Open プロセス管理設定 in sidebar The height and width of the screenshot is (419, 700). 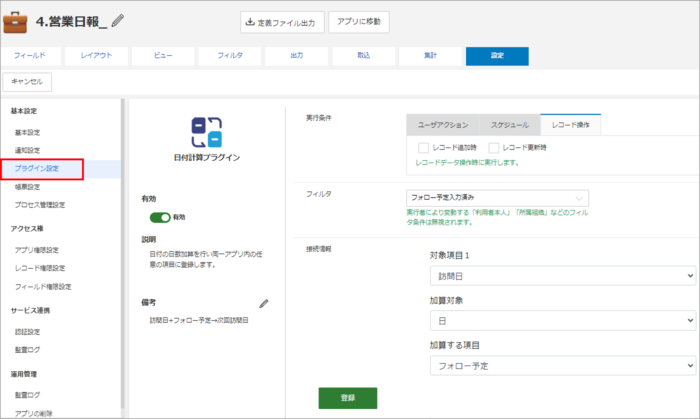click(40, 205)
